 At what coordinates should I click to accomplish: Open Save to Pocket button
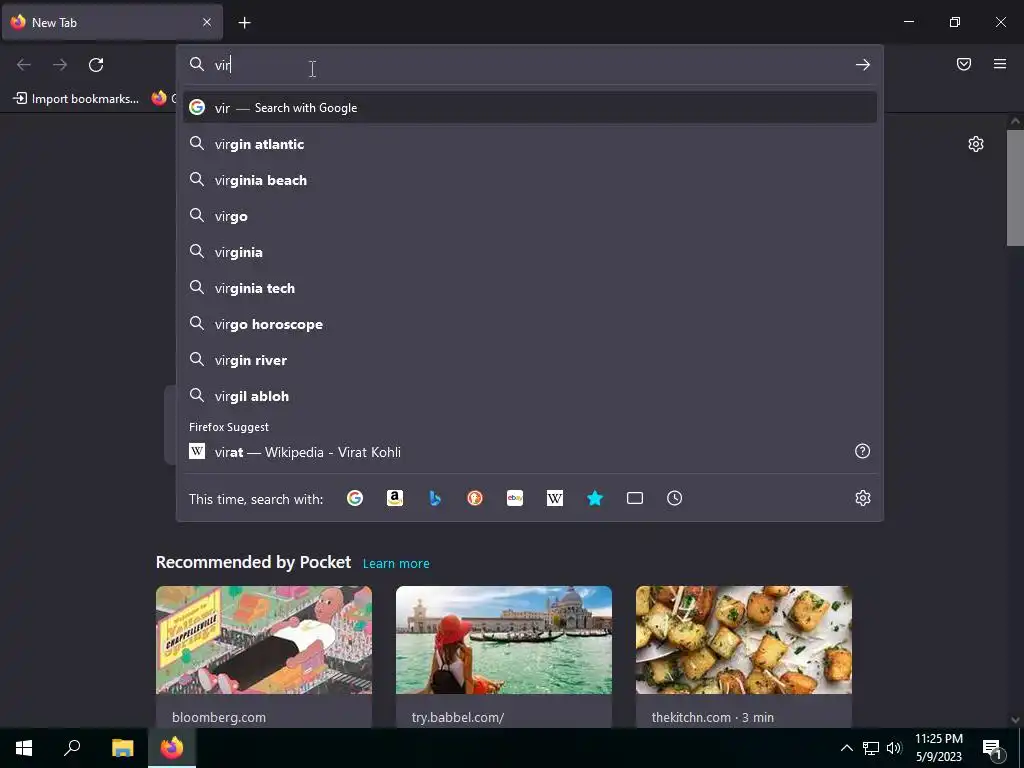click(964, 64)
